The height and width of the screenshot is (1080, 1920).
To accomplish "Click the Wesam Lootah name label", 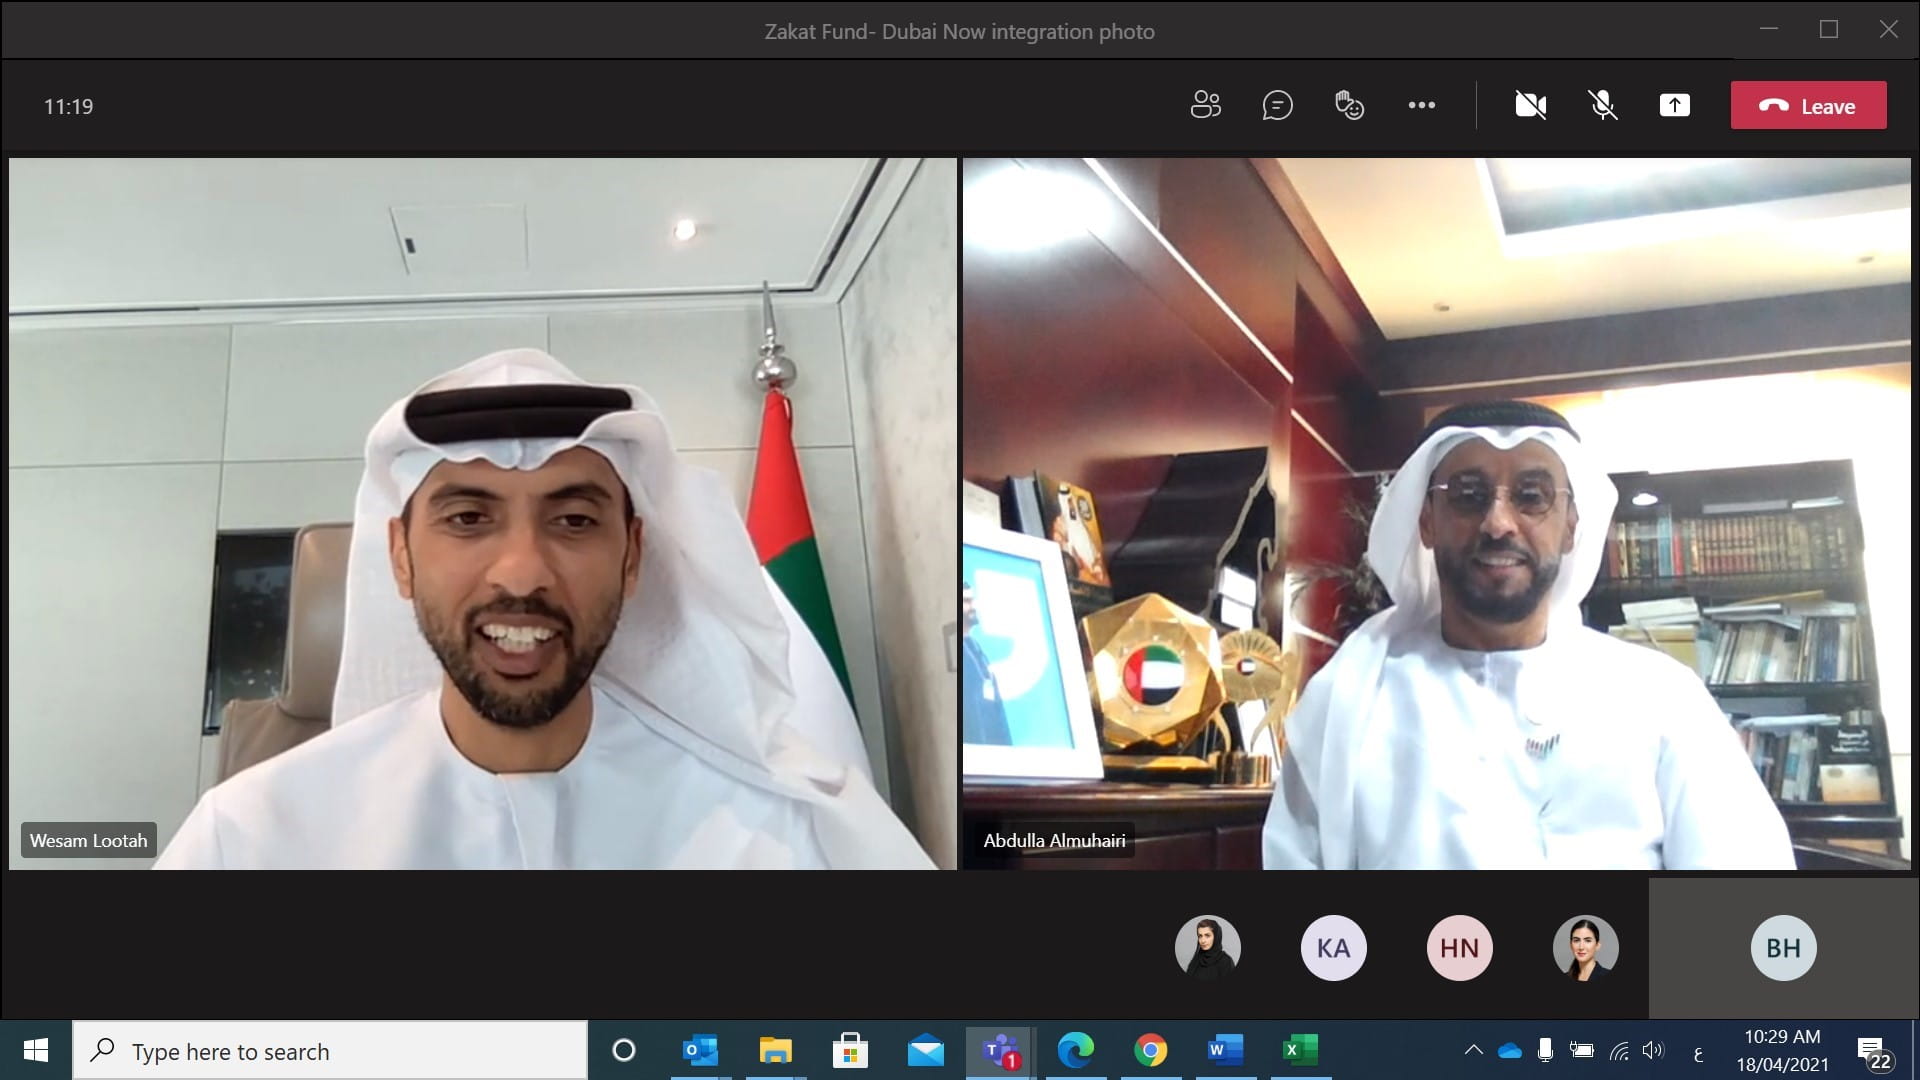I will pyautogui.click(x=88, y=840).
